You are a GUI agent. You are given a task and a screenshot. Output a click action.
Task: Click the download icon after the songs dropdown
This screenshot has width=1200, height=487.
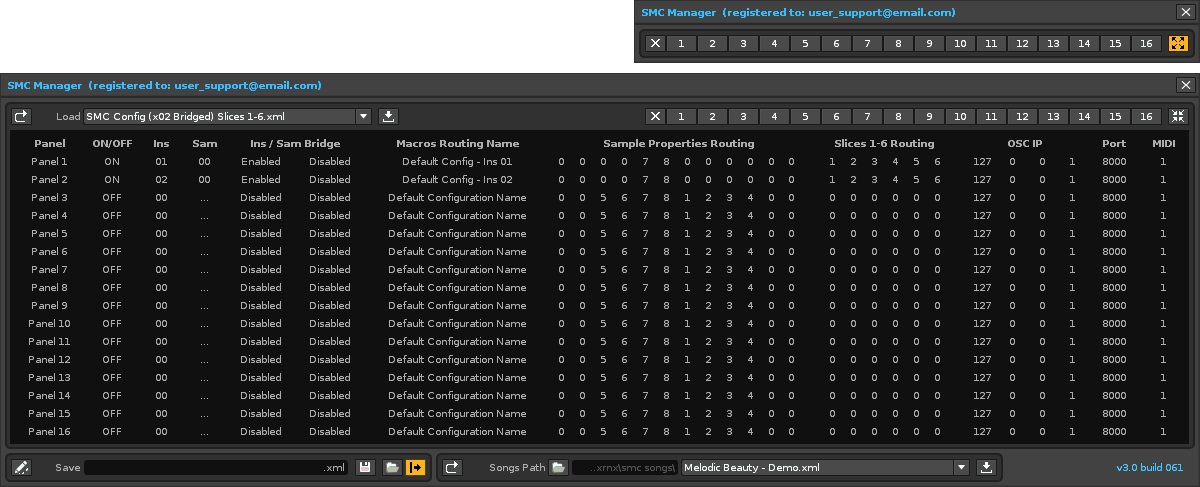985,467
